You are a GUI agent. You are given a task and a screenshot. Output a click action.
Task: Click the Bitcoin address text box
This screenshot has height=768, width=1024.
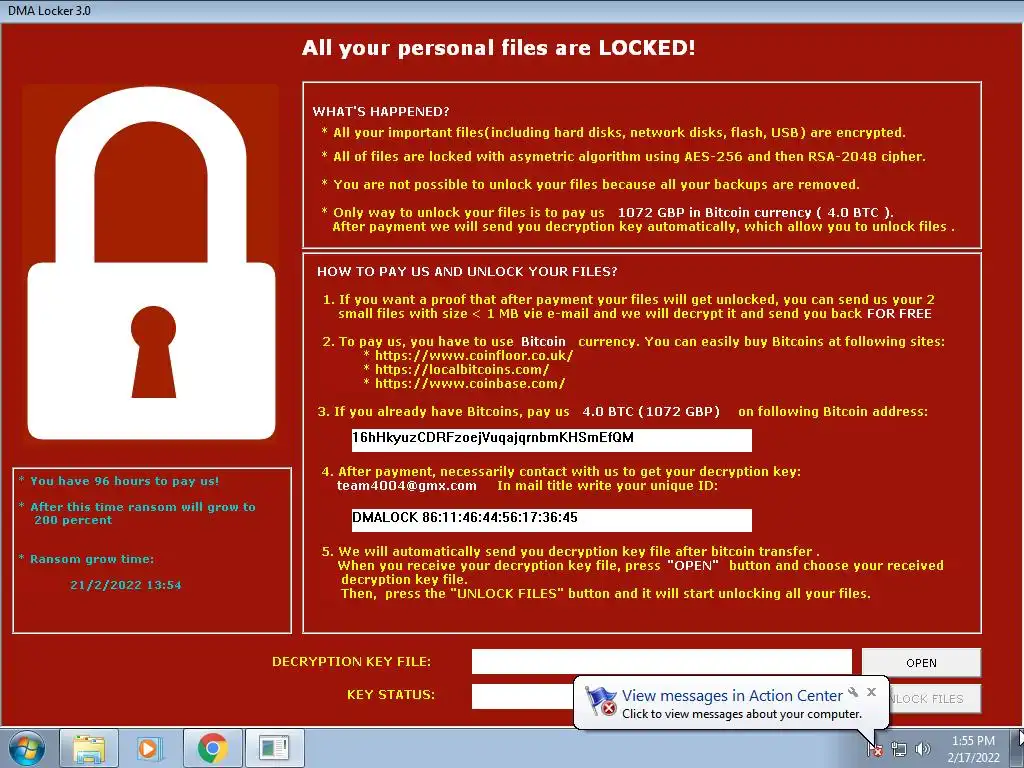(552, 440)
